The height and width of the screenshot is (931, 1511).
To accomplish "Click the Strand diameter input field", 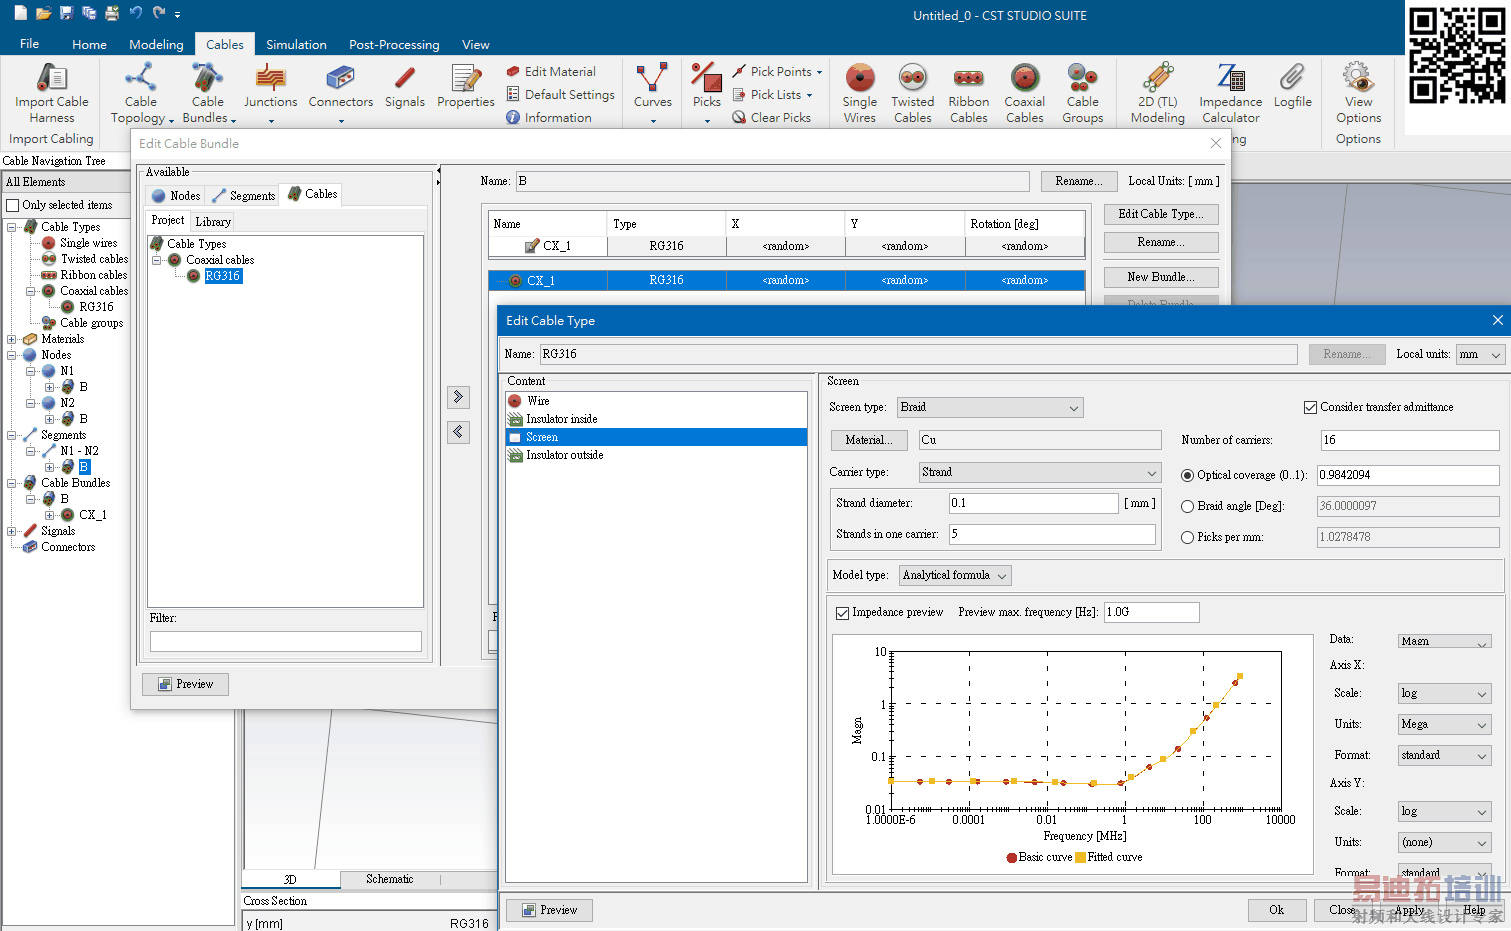I will (x=1032, y=503).
